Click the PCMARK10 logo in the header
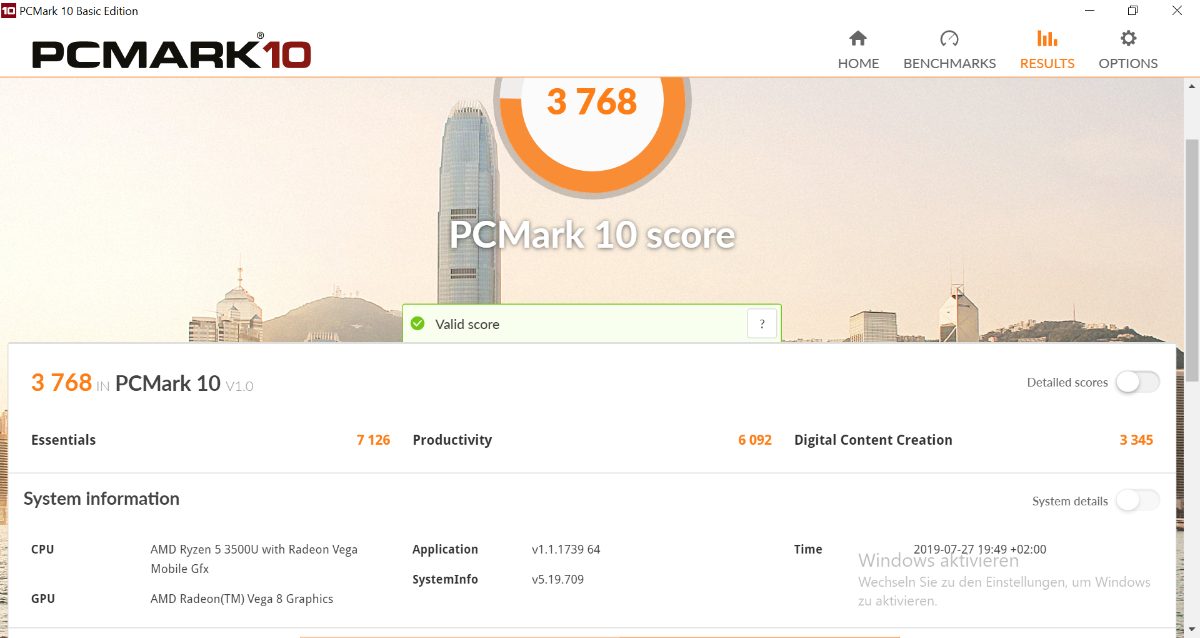1200x638 pixels. tap(171, 53)
